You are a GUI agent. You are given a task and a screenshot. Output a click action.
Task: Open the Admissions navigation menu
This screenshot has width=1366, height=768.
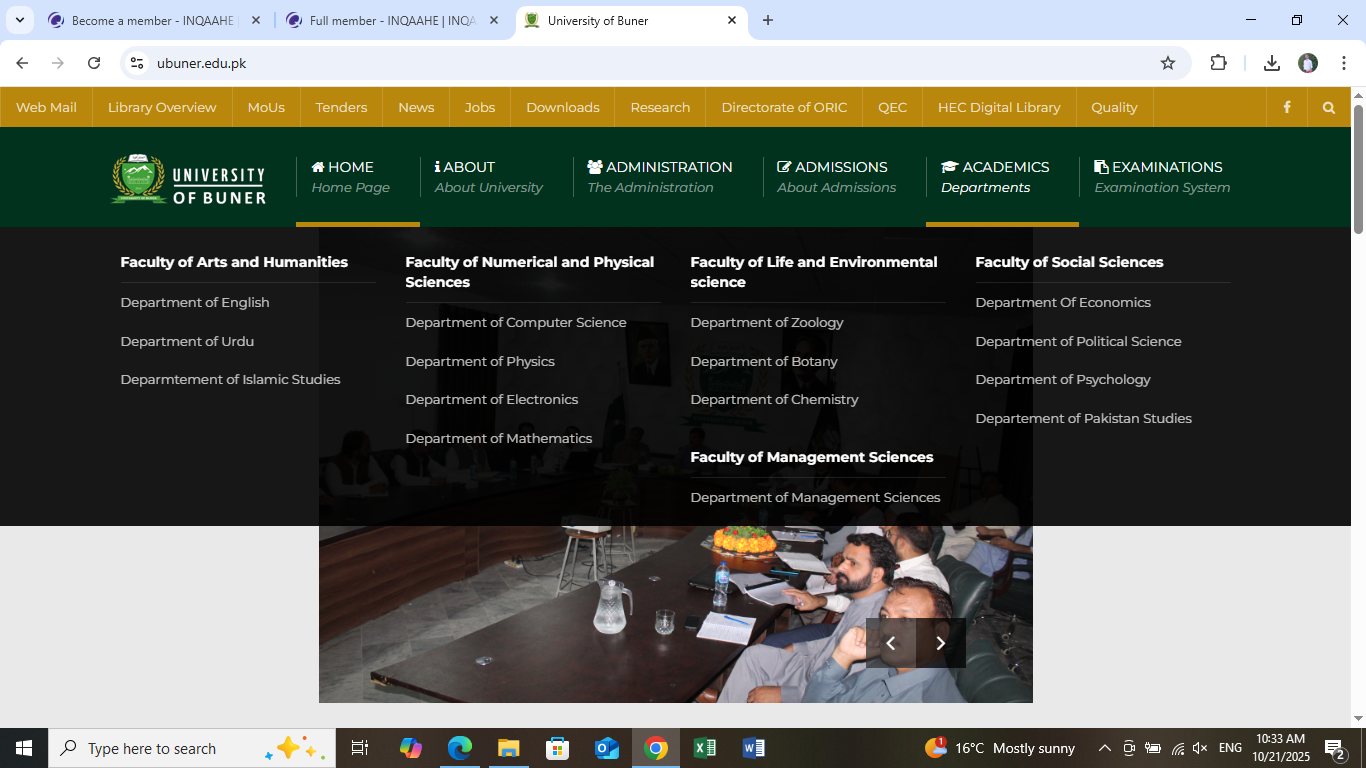coord(836,177)
